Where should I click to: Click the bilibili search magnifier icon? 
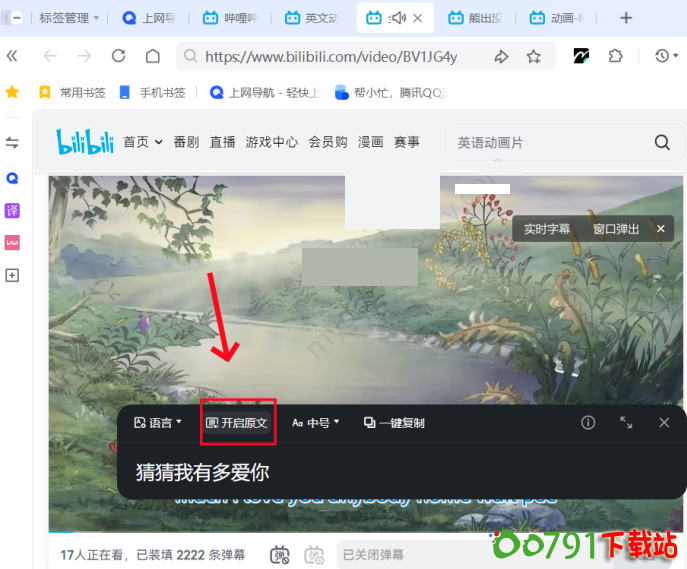(662, 142)
